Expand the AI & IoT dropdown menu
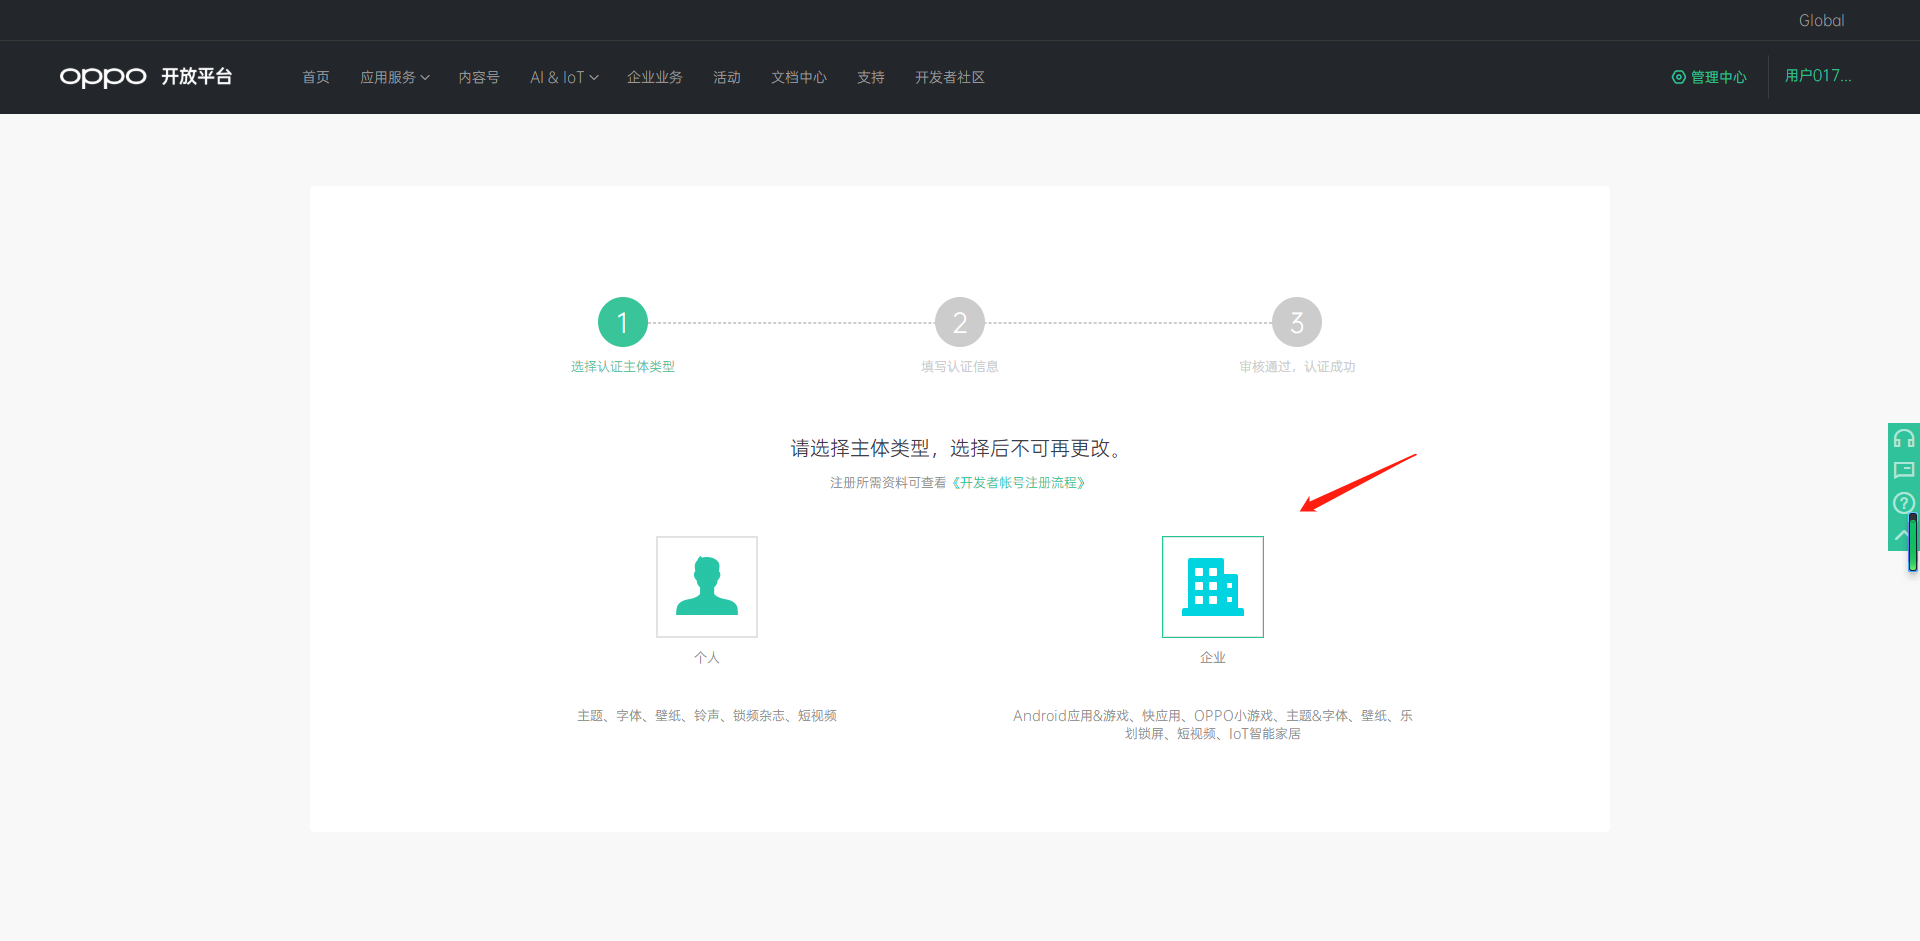 564,77
